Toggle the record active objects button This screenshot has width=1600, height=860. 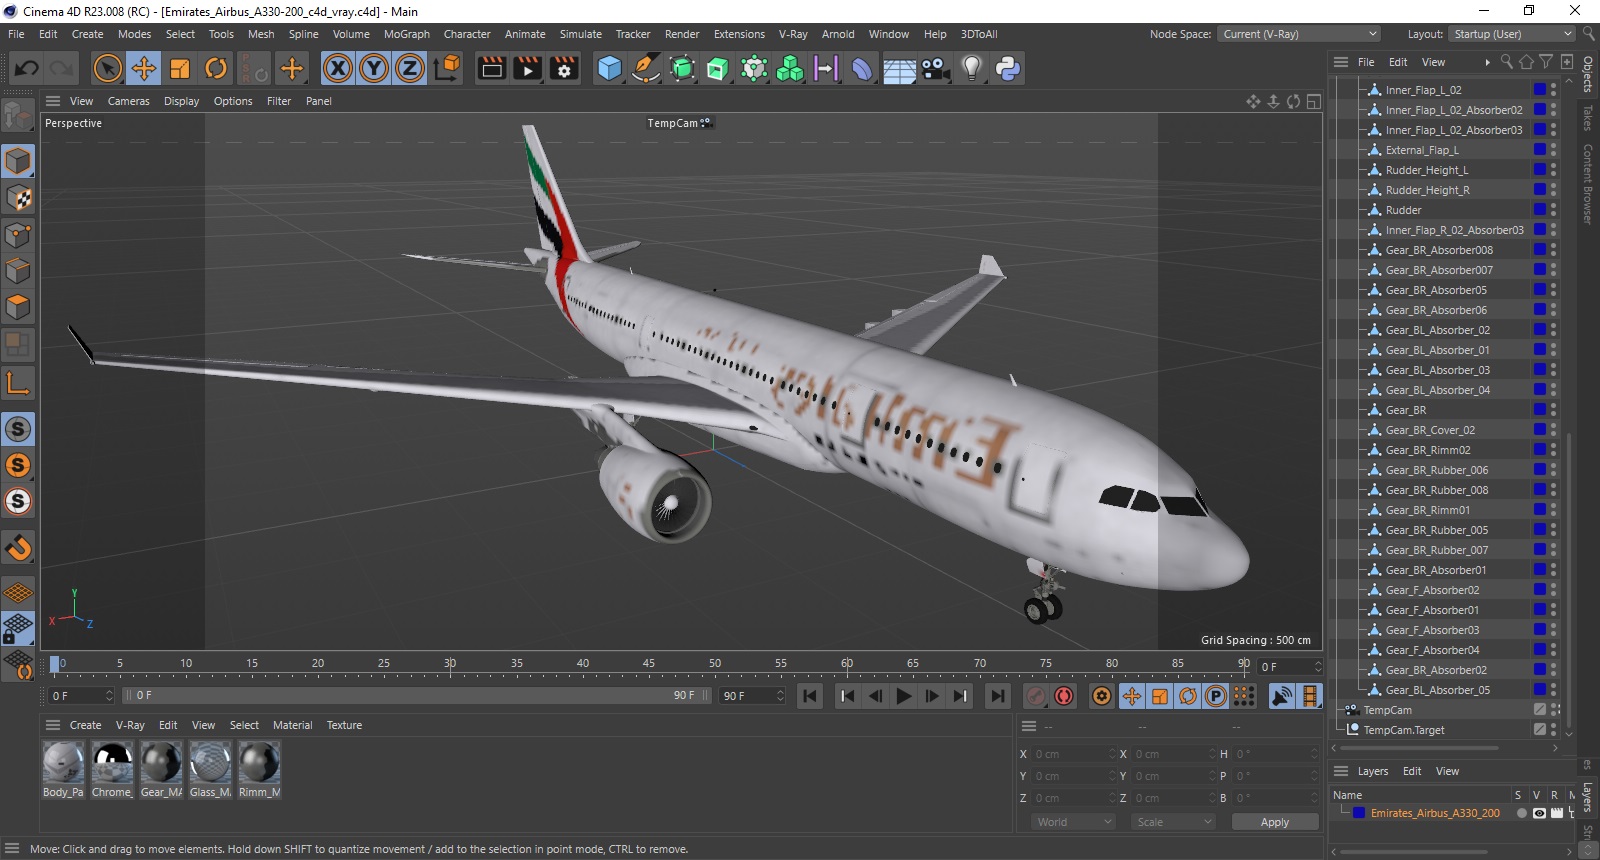pyautogui.click(x=1036, y=696)
